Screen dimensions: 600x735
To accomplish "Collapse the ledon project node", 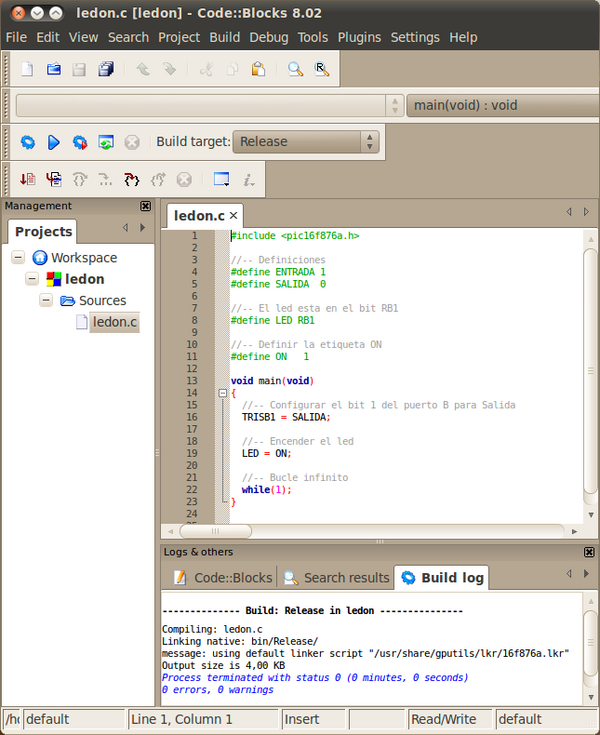I will tap(33, 279).
